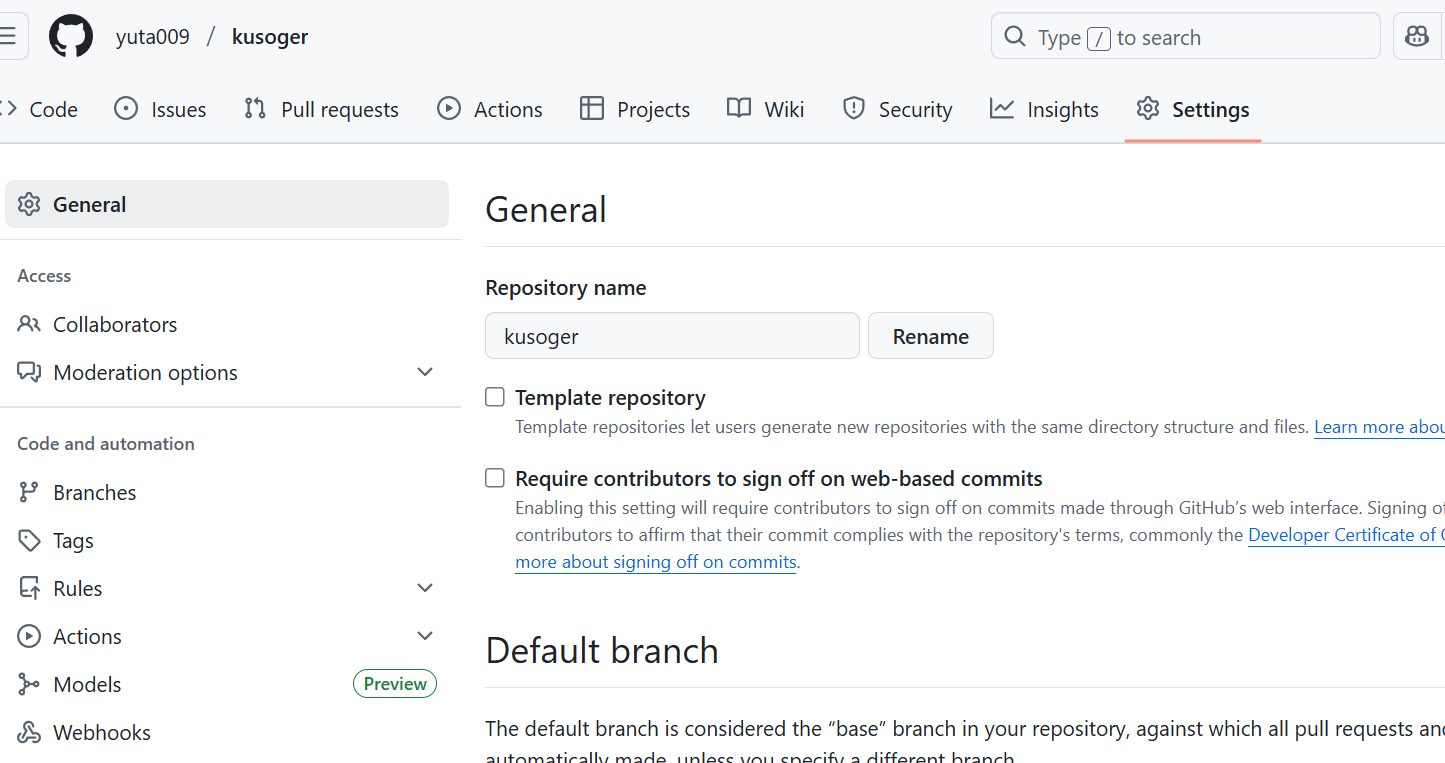The height and width of the screenshot is (763, 1445).
Task: Expand the Moderation options section
Action: click(425, 372)
